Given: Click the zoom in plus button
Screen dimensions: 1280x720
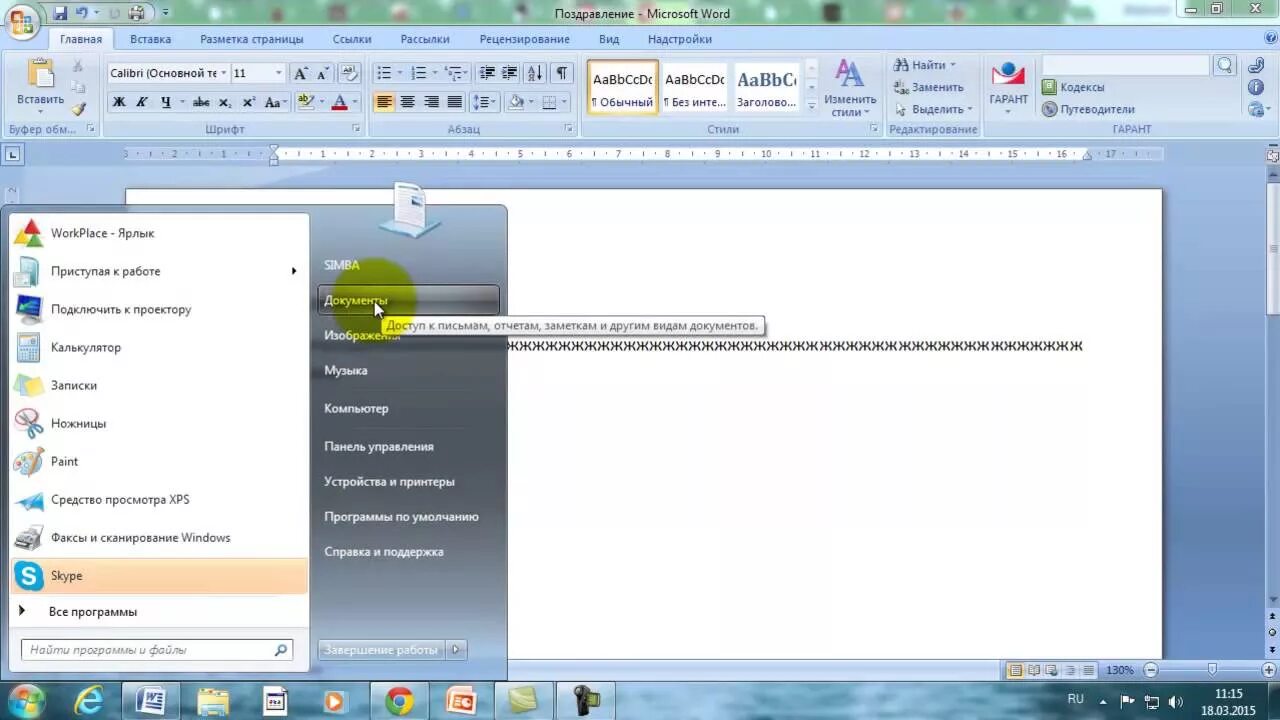Looking at the screenshot, I should pyautogui.click(x=1270, y=670).
